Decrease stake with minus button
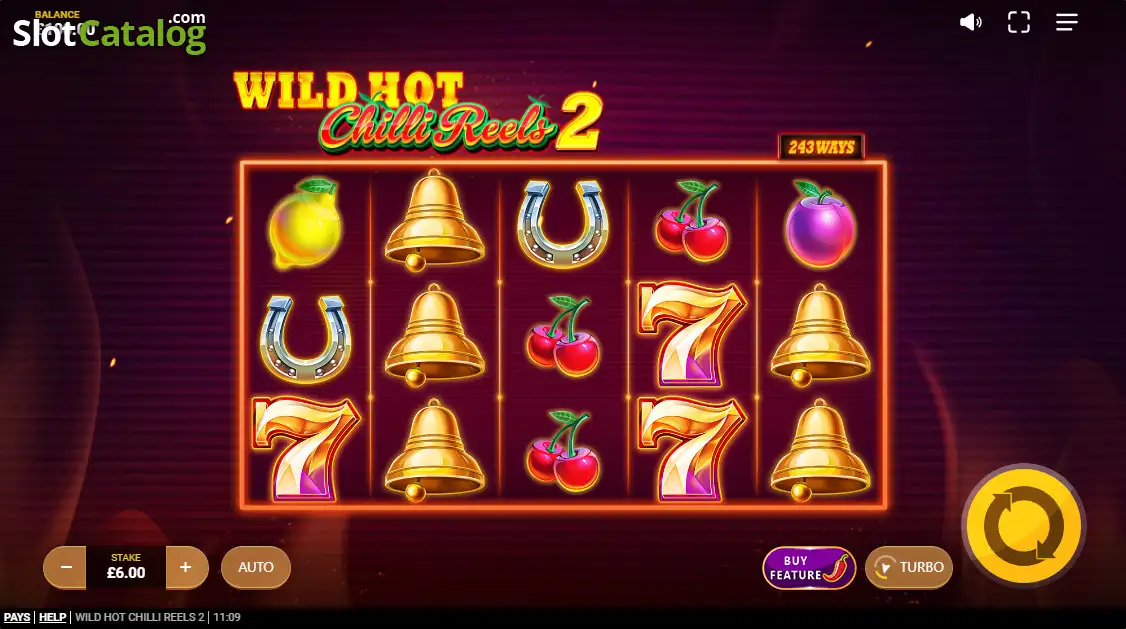Screen dimensions: 1126x629 (65, 567)
